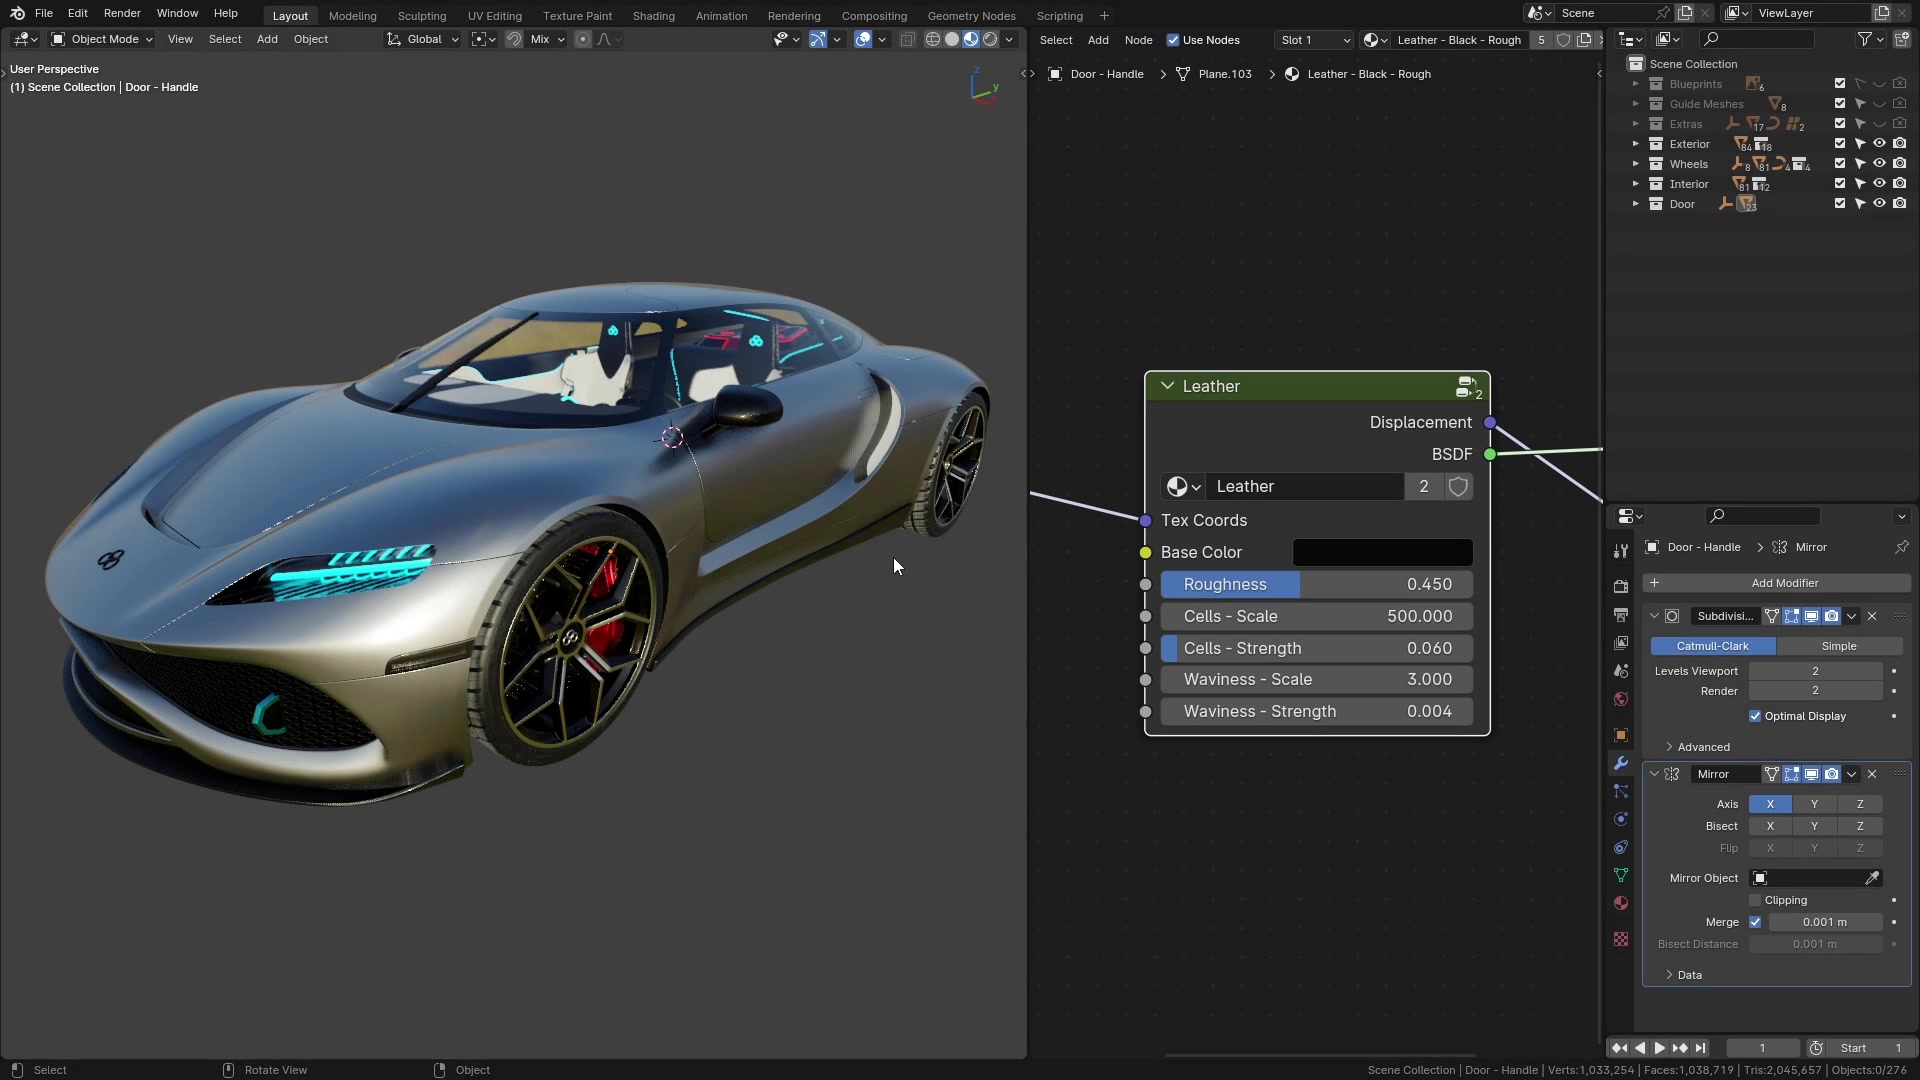
Task: Select the Simple subdivision type
Action: click(x=1839, y=646)
